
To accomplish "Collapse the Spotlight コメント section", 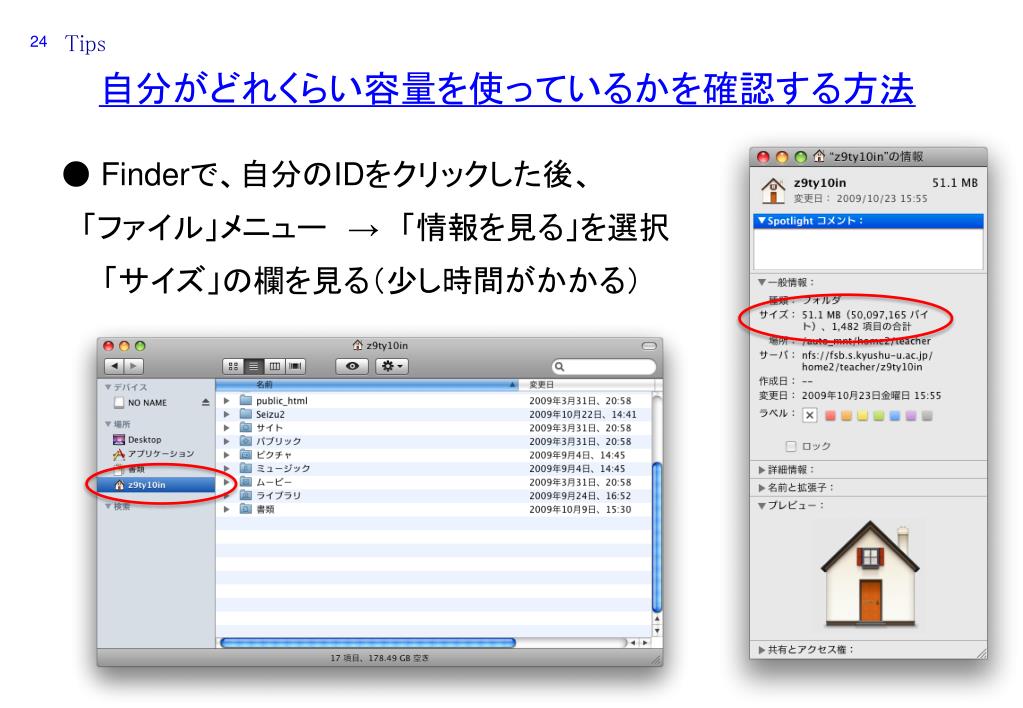I will tap(761, 221).
